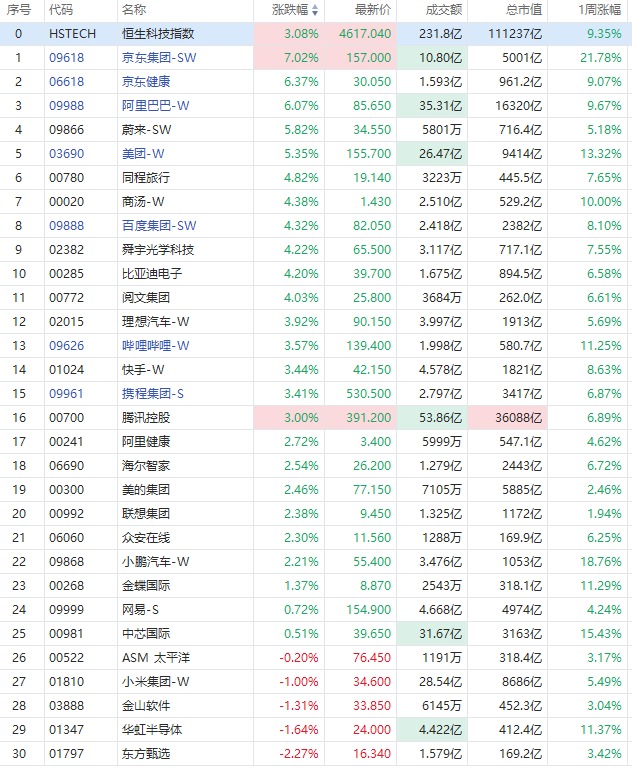Image resolution: width=632 pixels, height=768 pixels.
Task: Sort by the 涨跌幅 sort arrow icon
Action: point(315,10)
